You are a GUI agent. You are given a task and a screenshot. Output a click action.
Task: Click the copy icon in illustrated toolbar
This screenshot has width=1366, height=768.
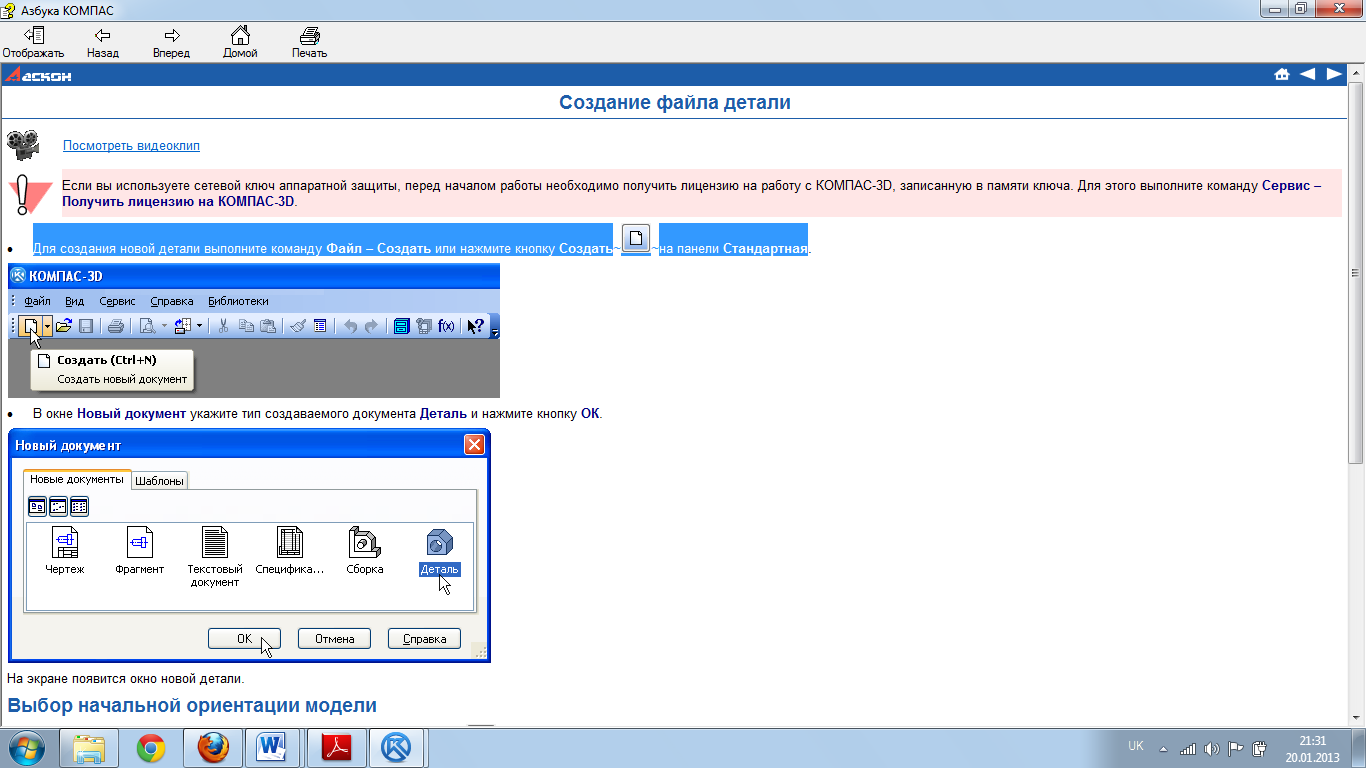click(x=246, y=326)
